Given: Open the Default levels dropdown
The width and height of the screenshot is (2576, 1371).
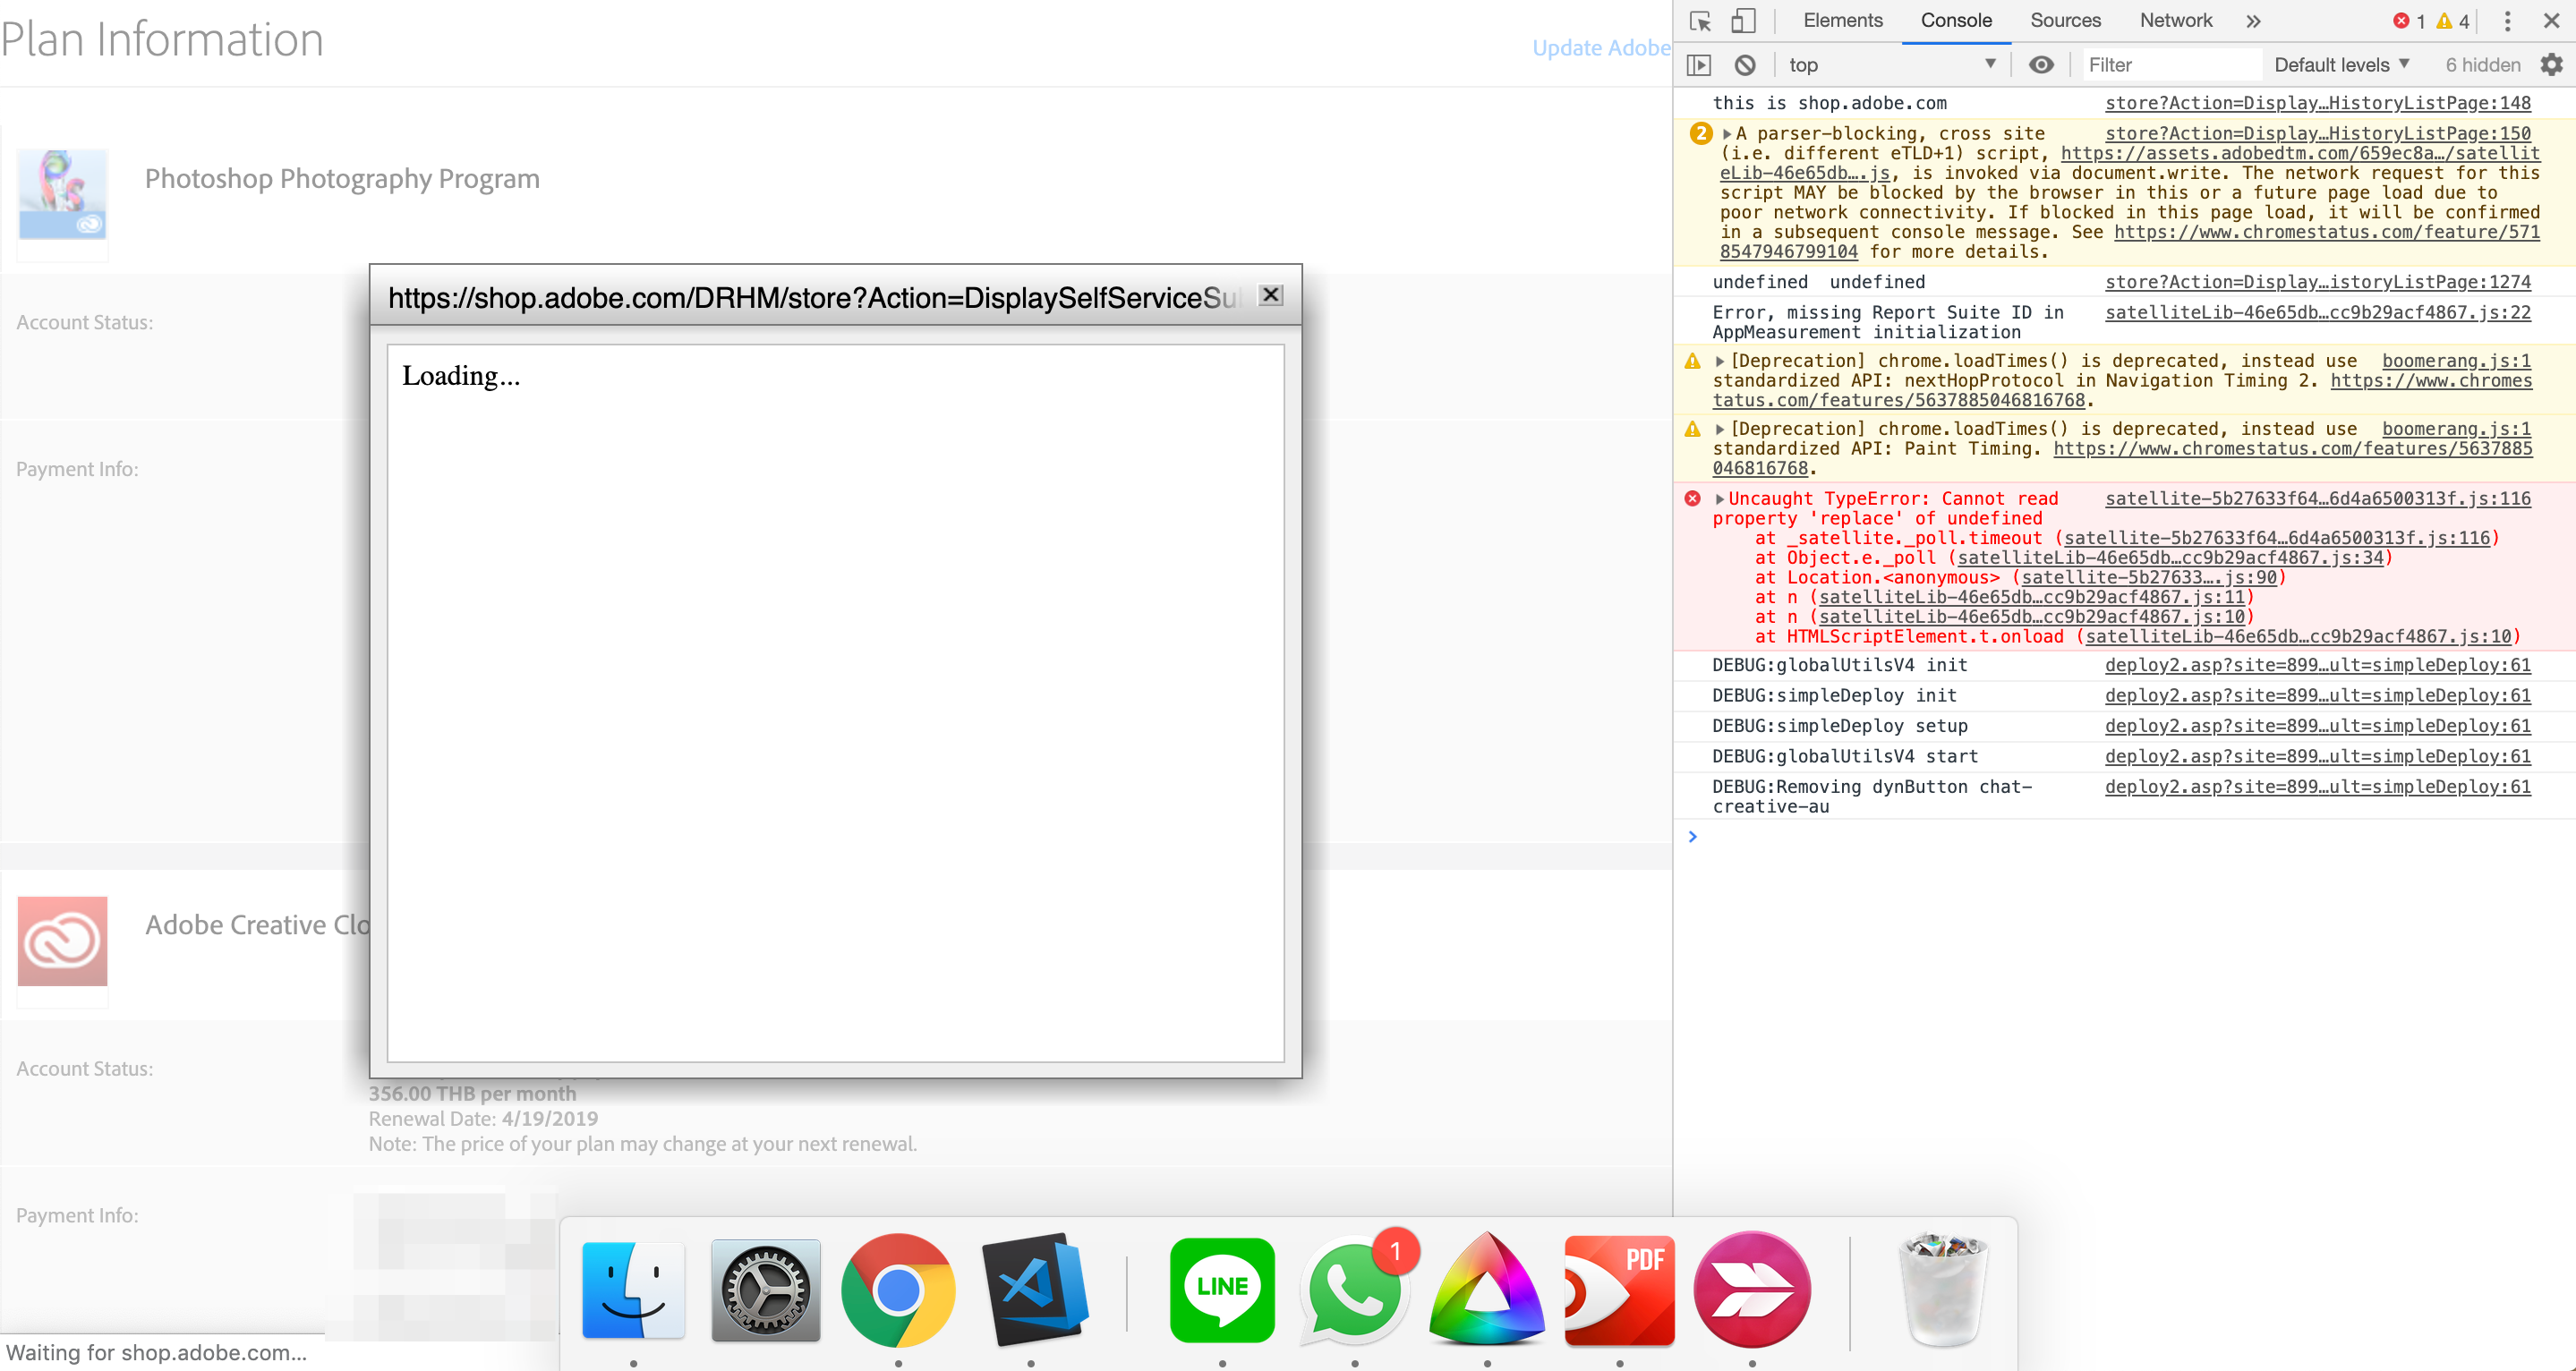Looking at the screenshot, I should pyautogui.click(x=2341, y=65).
